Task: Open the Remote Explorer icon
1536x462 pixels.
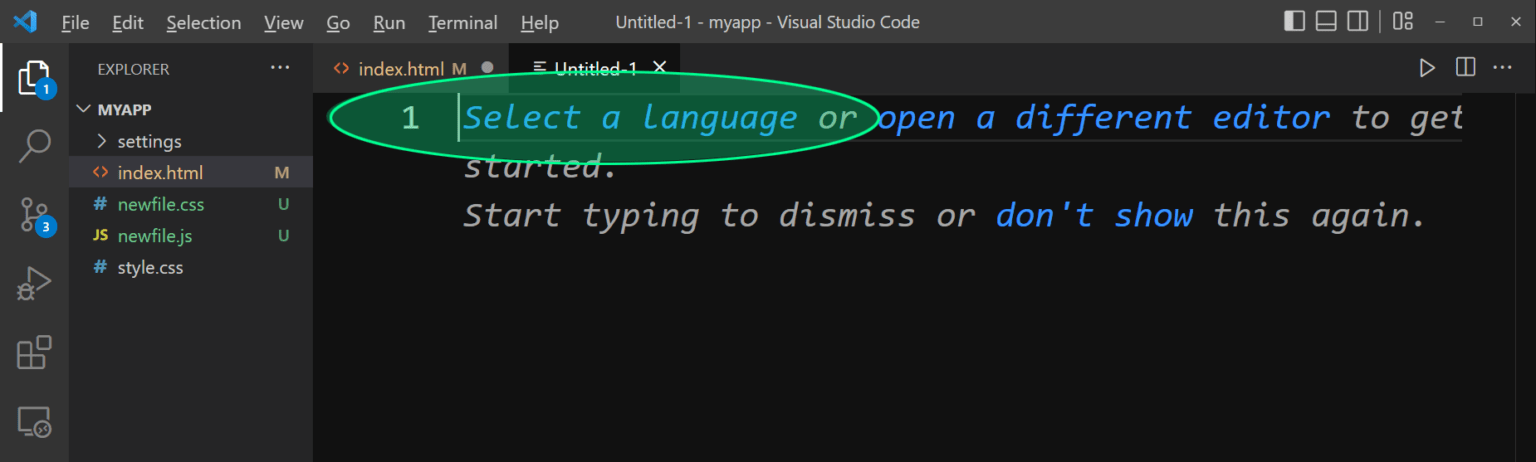Action: [34, 421]
